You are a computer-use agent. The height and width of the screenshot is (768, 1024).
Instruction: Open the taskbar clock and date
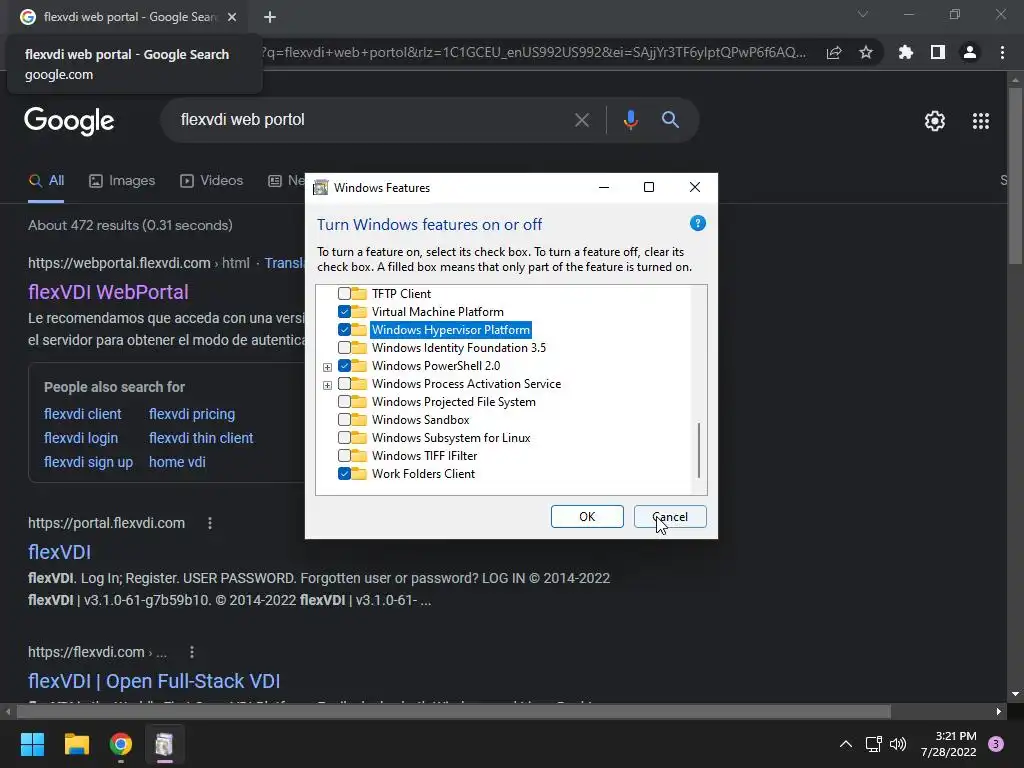[948, 744]
